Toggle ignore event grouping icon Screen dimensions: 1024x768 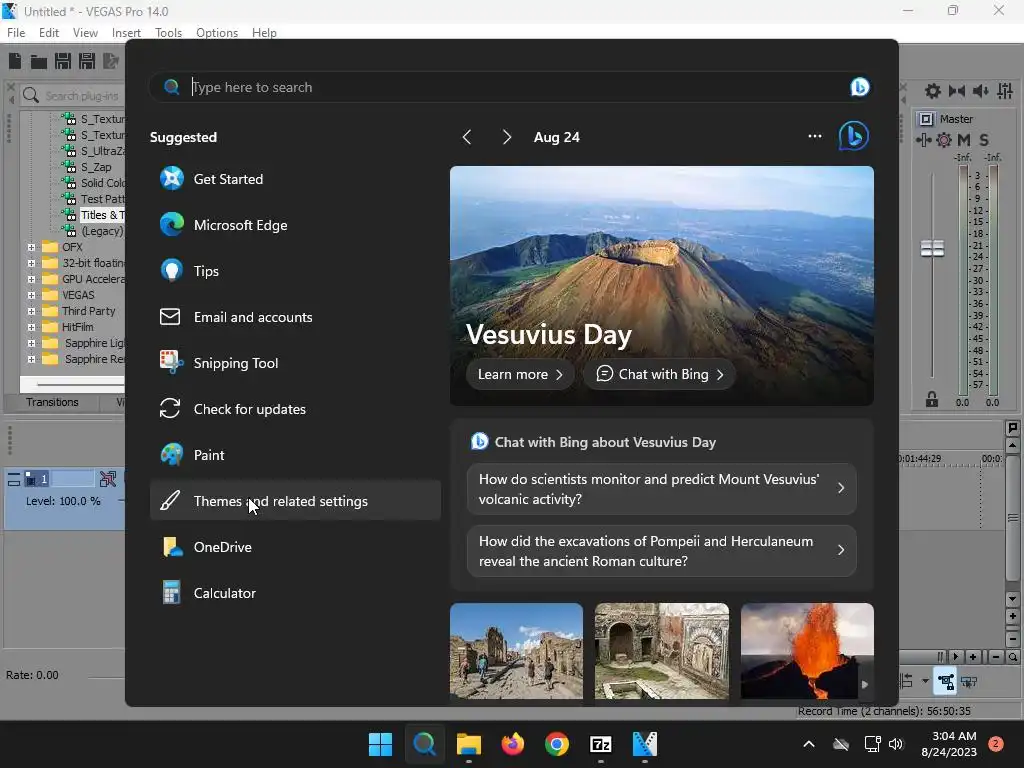pyautogui.click(x=969, y=682)
